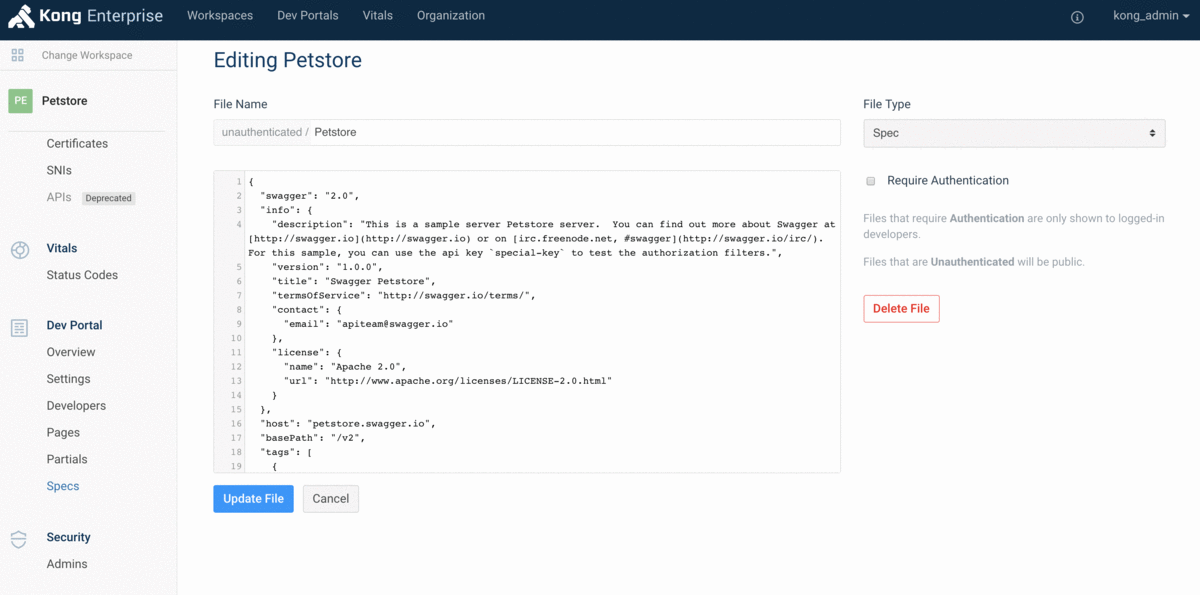The height and width of the screenshot is (595, 1200).
Task: Open the info icon in top bar
Action: point(1077,17)
